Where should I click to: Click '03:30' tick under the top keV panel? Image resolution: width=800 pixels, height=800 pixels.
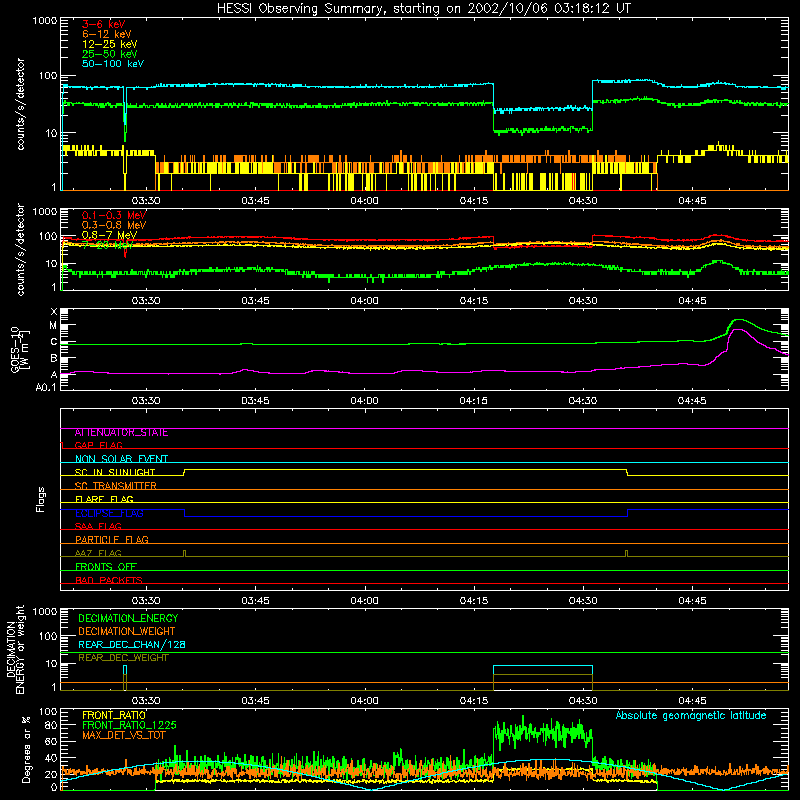[146, 201]
